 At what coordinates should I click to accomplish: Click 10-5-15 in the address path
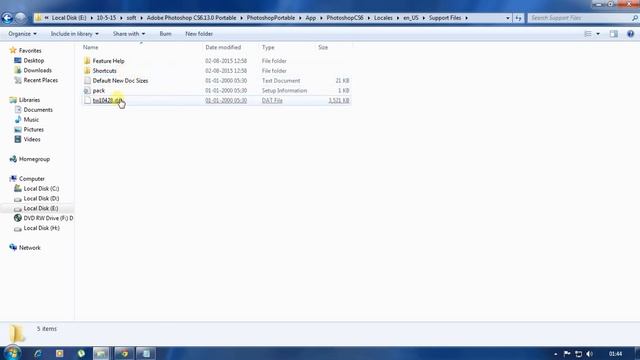[x=106, y=18]
